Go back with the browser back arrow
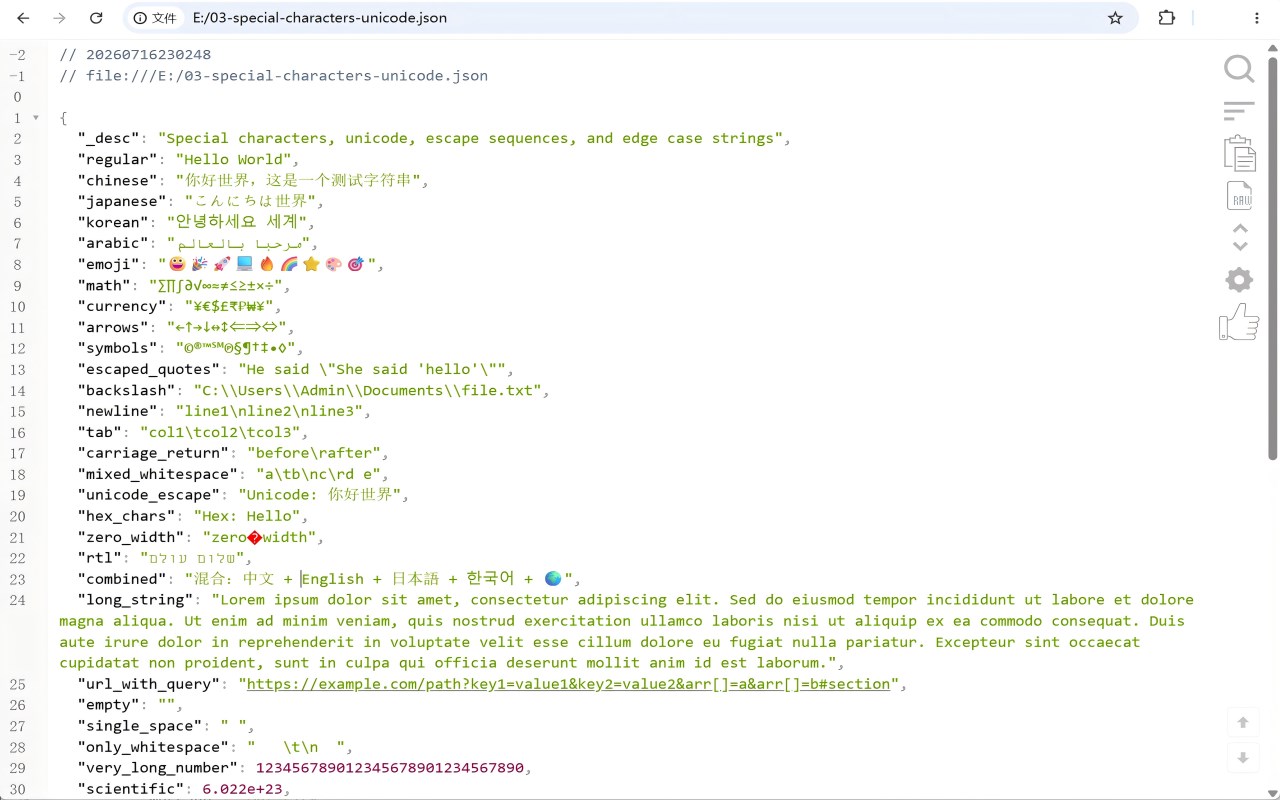This screenshot has height=800, width=1280. 23,18
